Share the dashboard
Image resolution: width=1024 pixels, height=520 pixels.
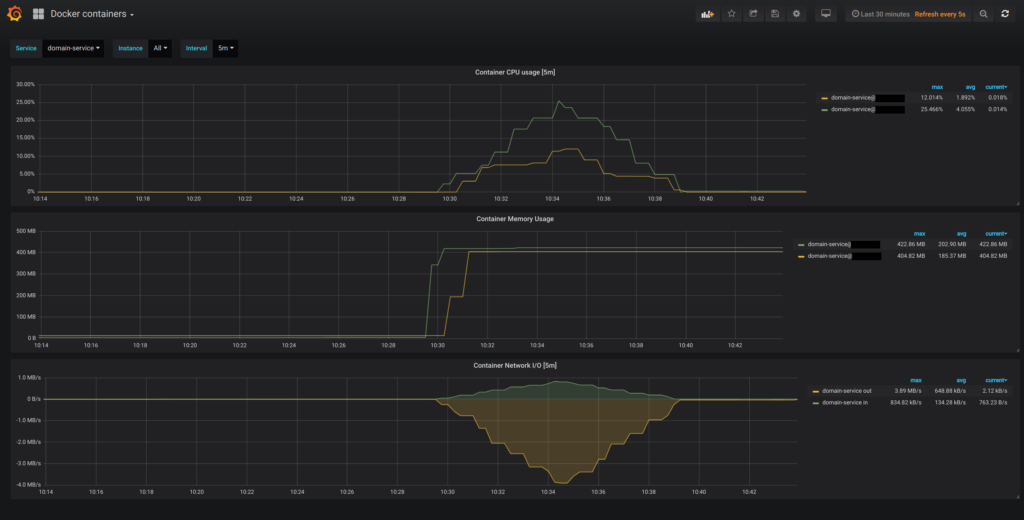[x=753, y=14]
